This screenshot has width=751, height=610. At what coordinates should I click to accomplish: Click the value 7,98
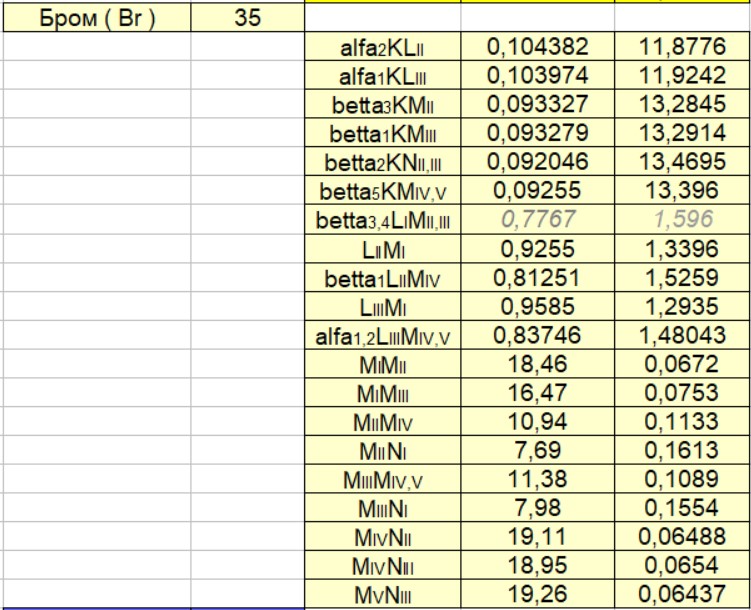pyautogui.click(x=537, y=508)
